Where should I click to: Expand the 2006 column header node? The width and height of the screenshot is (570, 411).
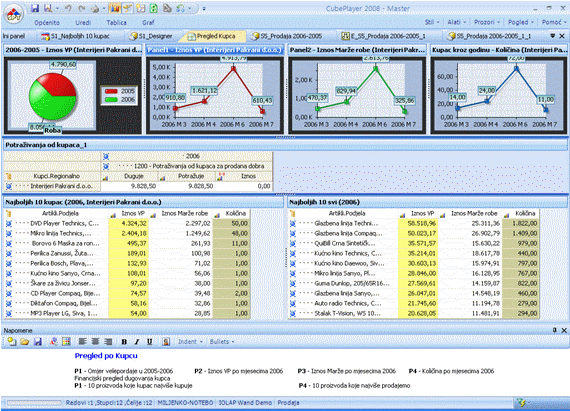click(106, 156)
